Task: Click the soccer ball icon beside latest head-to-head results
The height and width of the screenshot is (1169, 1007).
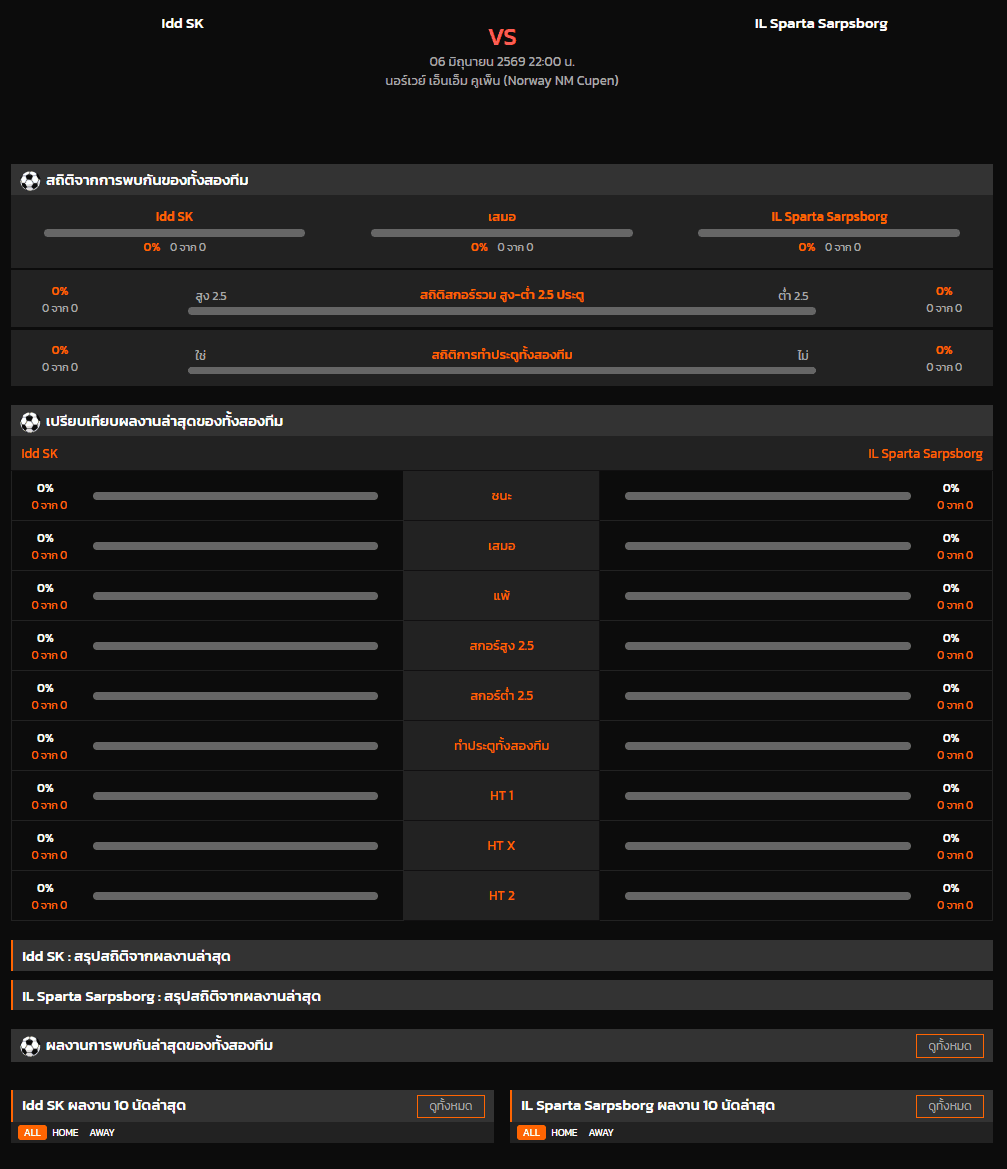Action: 30,1046
